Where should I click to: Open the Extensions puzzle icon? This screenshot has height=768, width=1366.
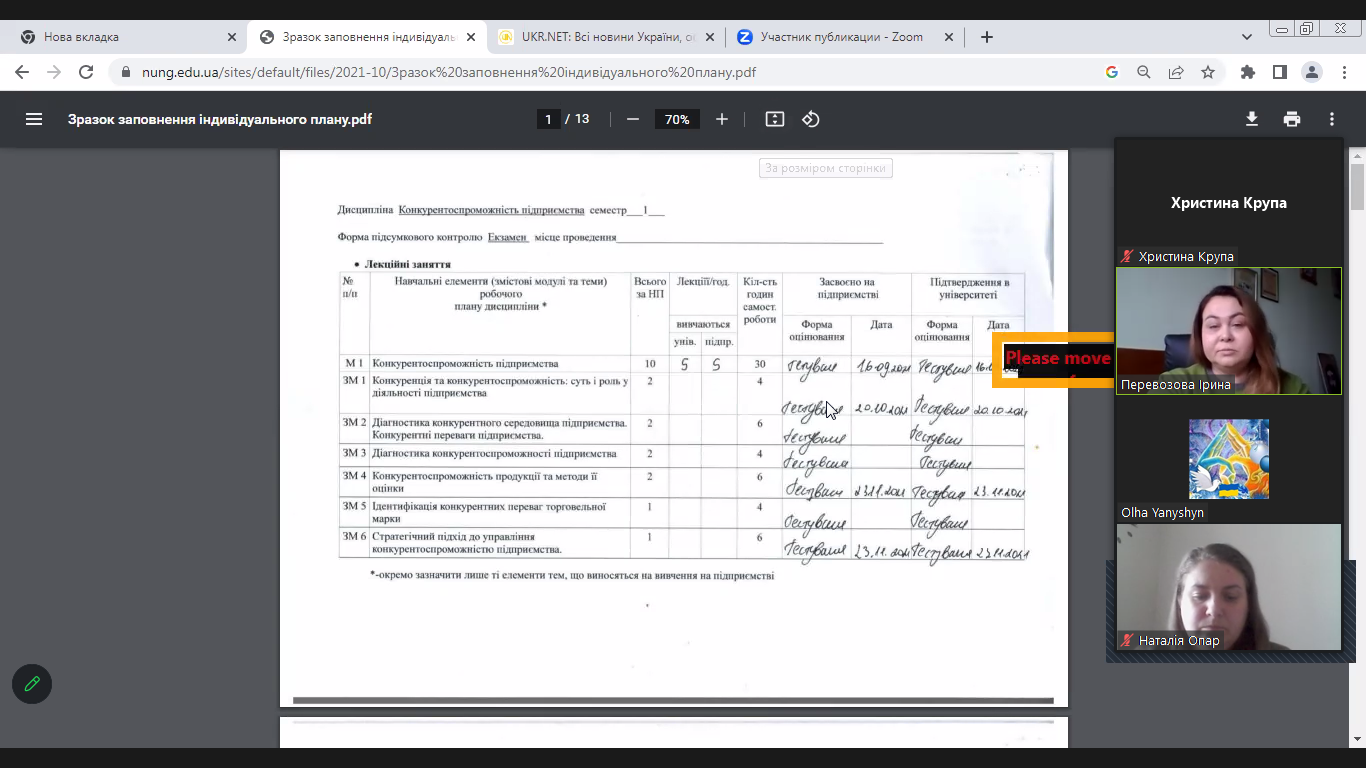pyautogui.click(x=1247, y=72)
